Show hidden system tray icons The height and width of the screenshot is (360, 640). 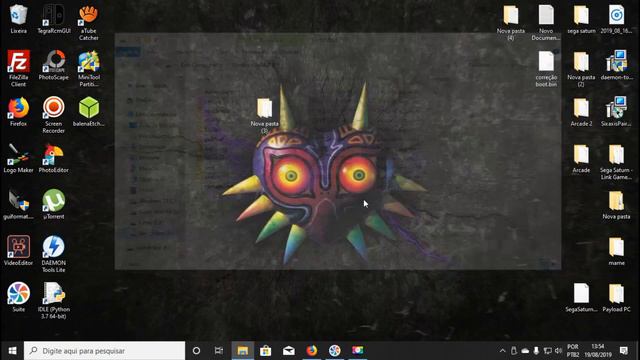tap(502, 351)
